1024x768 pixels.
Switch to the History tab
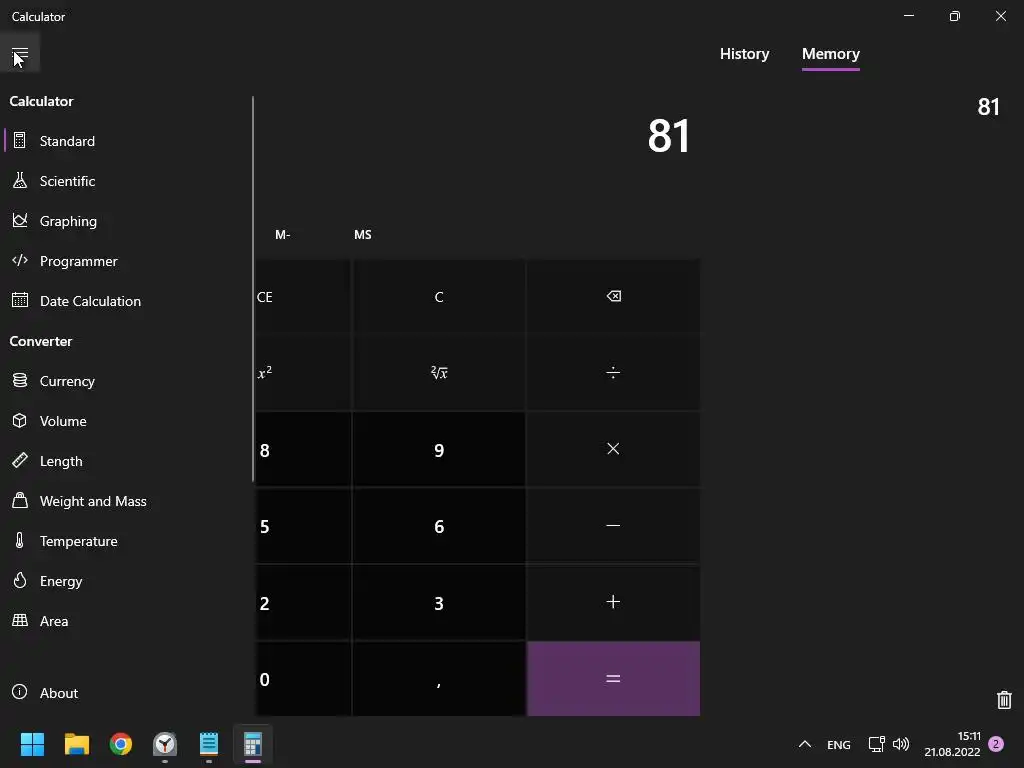(x=744, y=54)
